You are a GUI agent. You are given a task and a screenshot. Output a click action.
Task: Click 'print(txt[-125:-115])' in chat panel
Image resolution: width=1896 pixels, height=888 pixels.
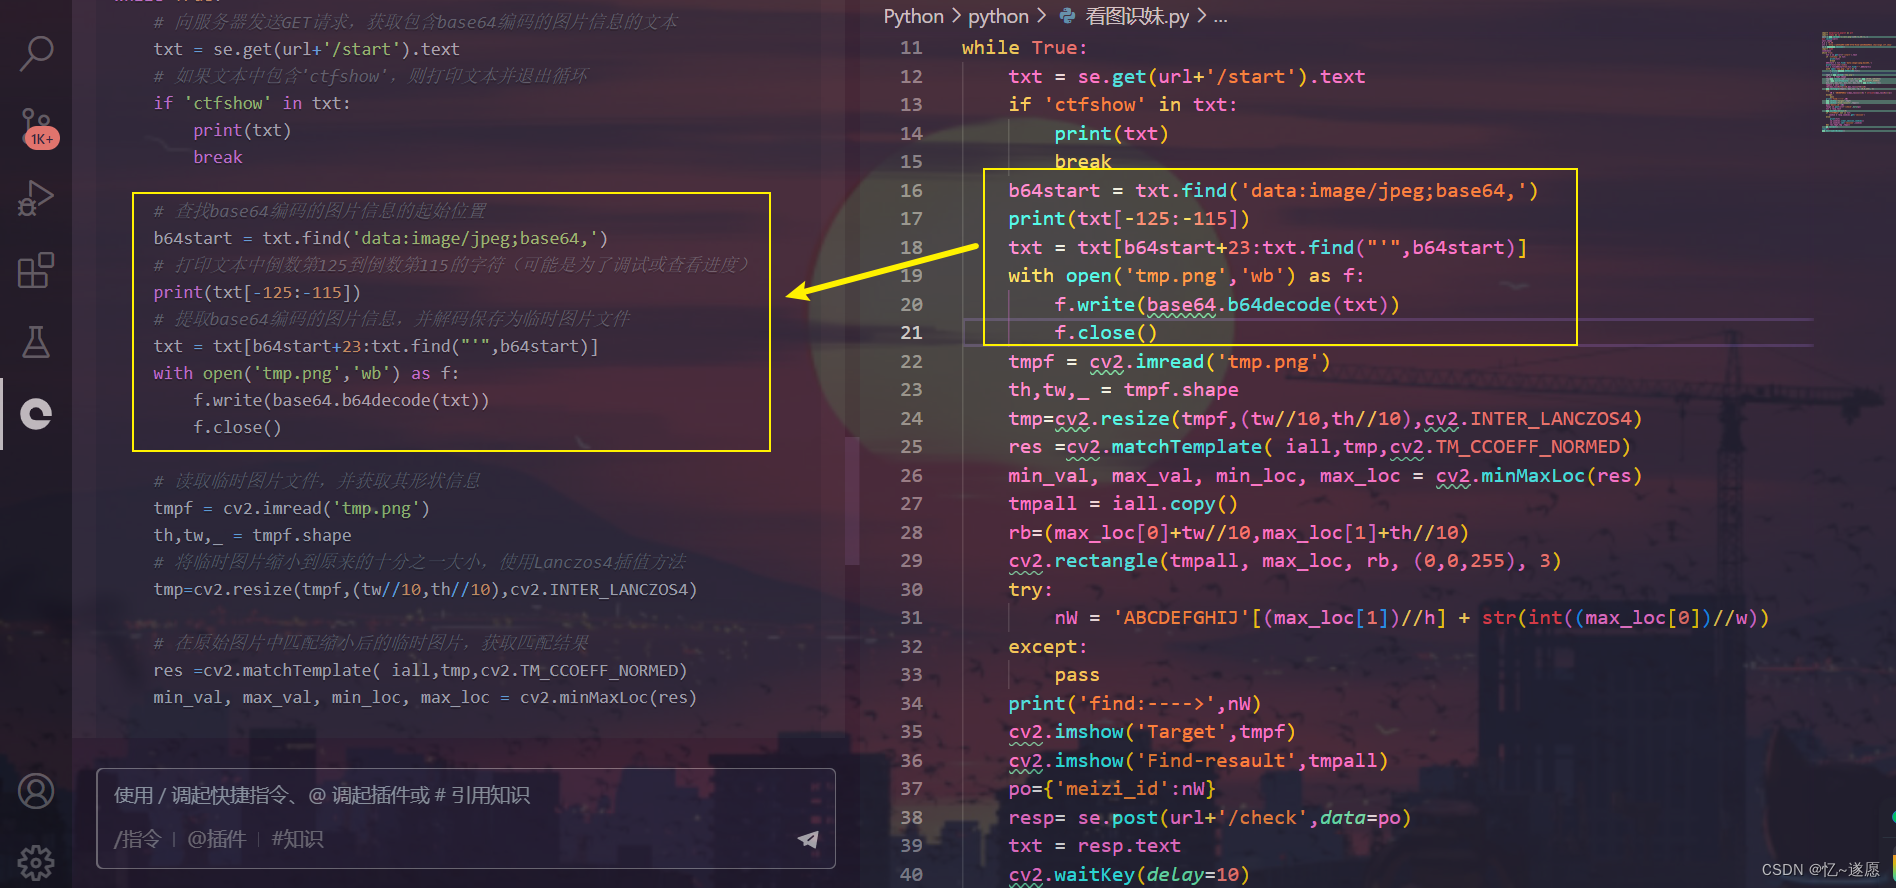coord(257,292)
